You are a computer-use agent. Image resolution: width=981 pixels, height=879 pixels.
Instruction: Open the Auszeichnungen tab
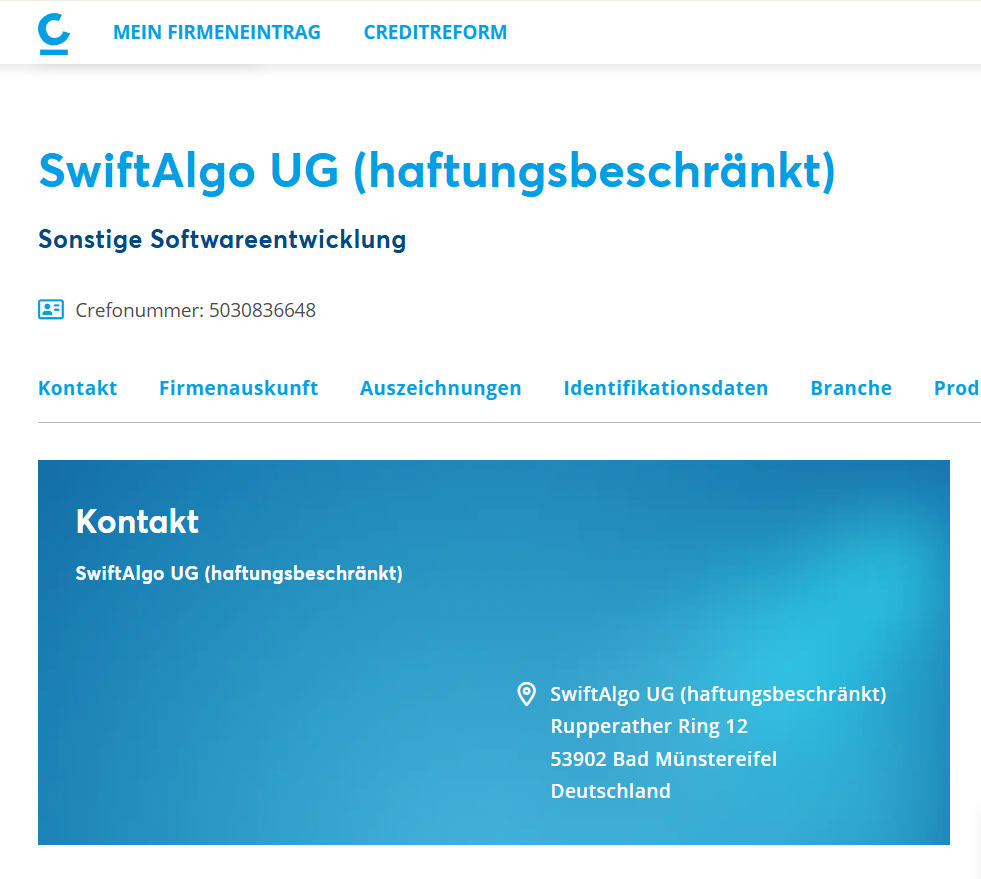(440, 388)
